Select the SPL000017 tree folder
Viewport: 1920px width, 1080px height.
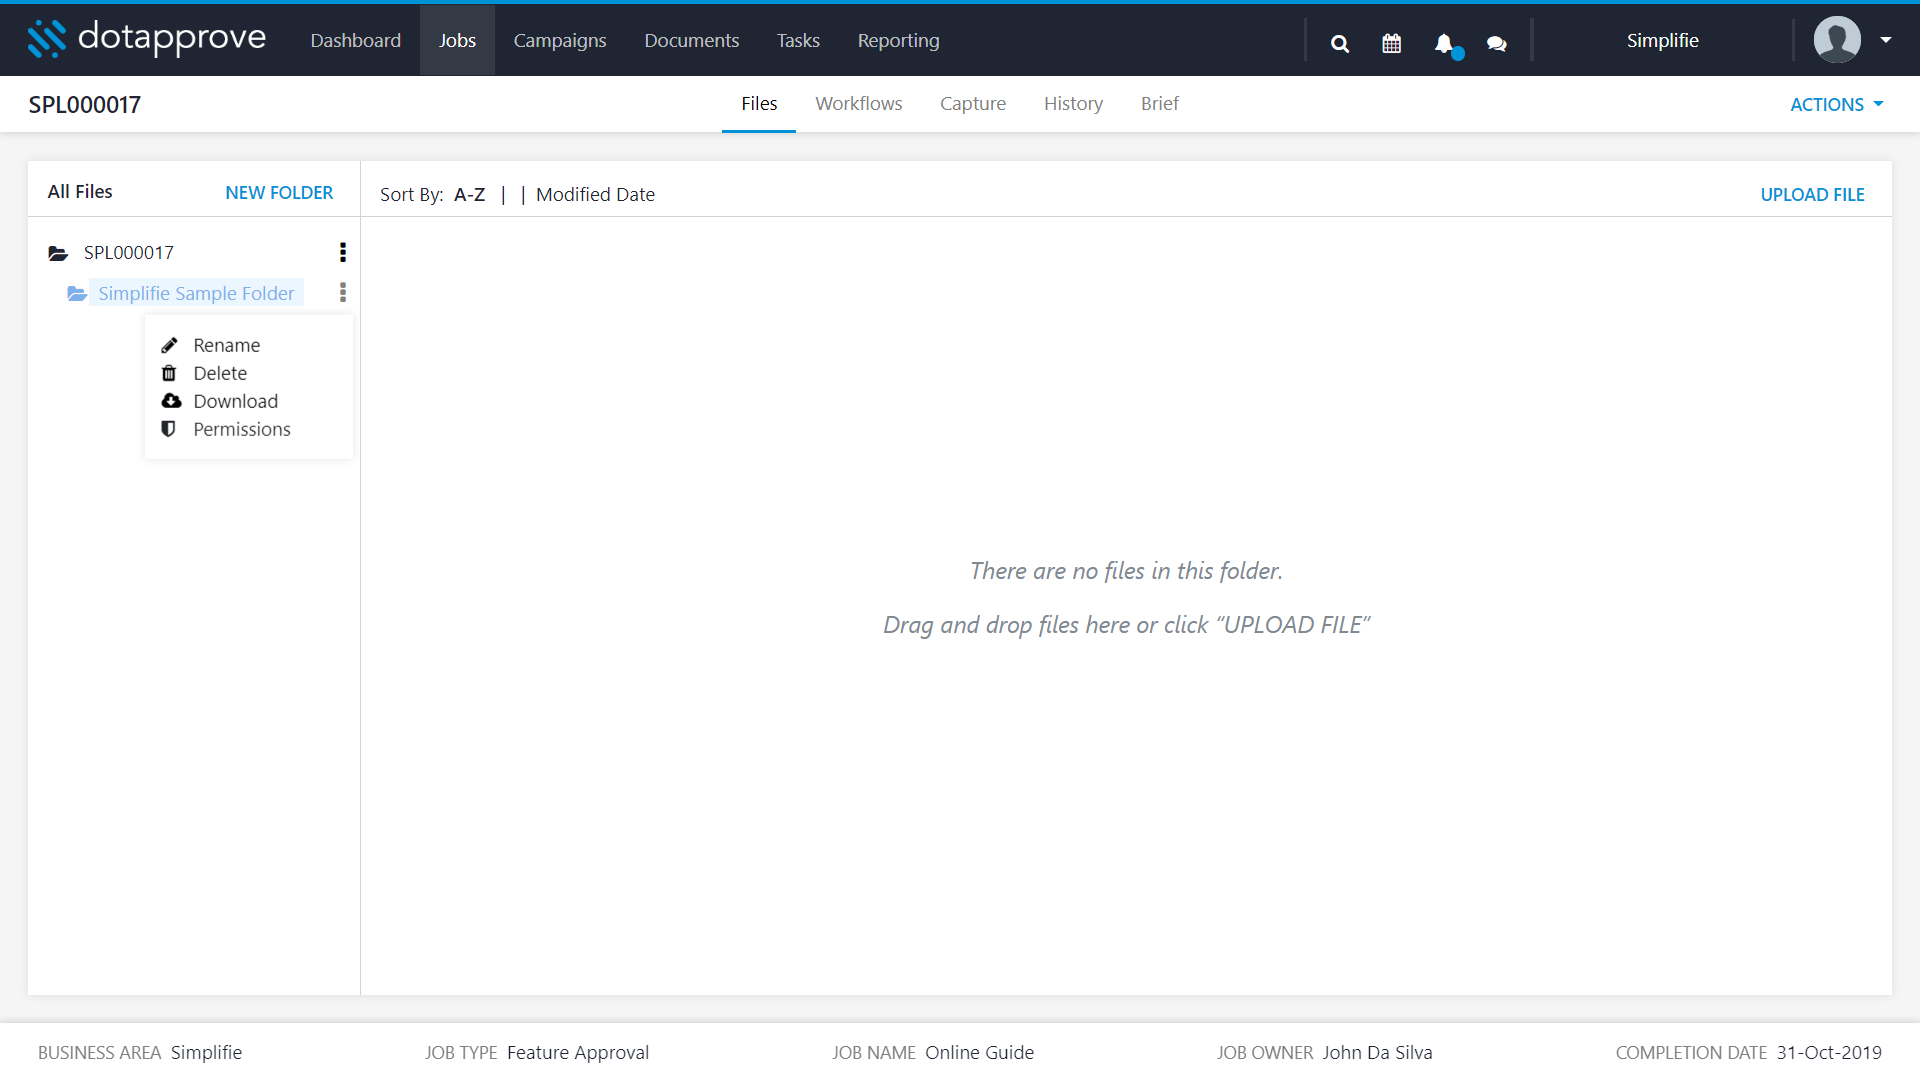[129, 253]
